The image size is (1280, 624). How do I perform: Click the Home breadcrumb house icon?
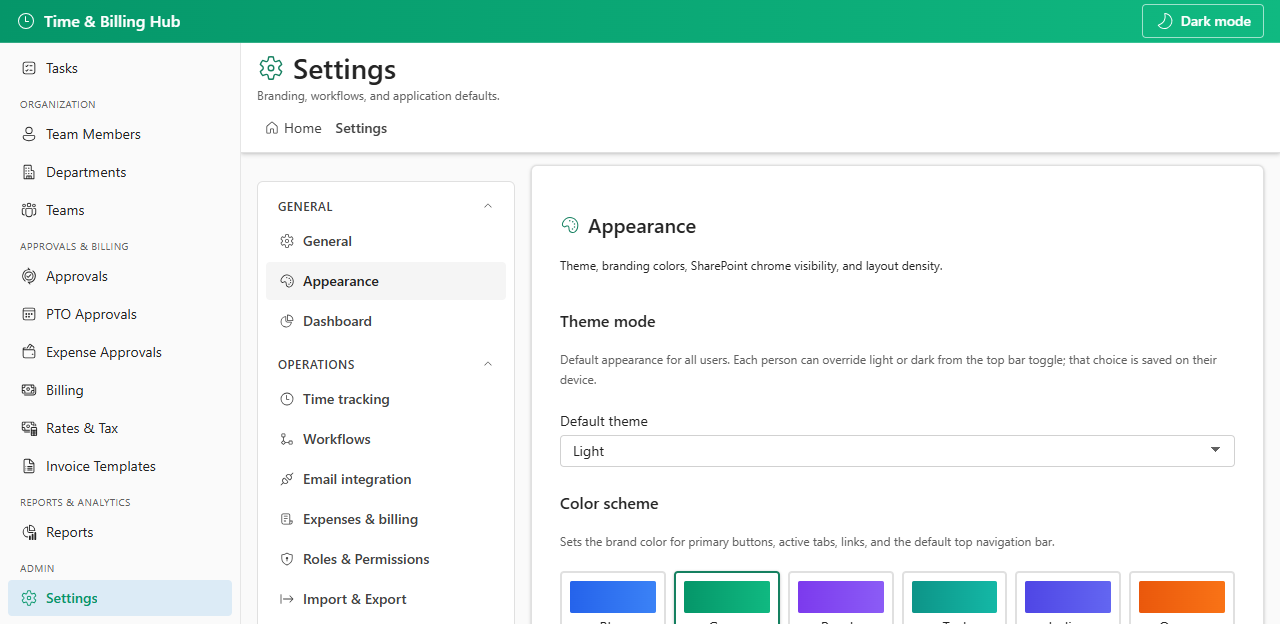point(272,128)
